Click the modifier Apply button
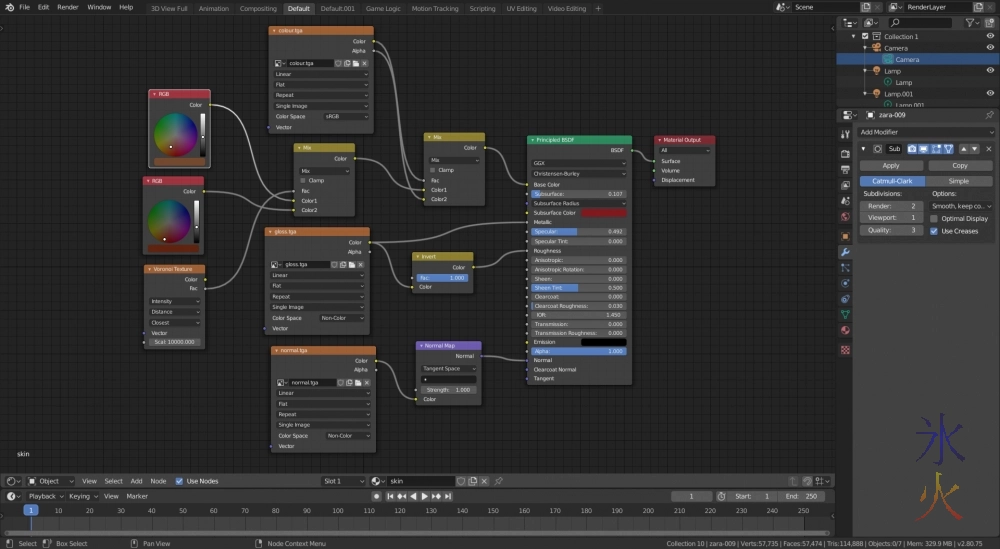The height and width of the screenshot is (549, 1000). (890, 166)
